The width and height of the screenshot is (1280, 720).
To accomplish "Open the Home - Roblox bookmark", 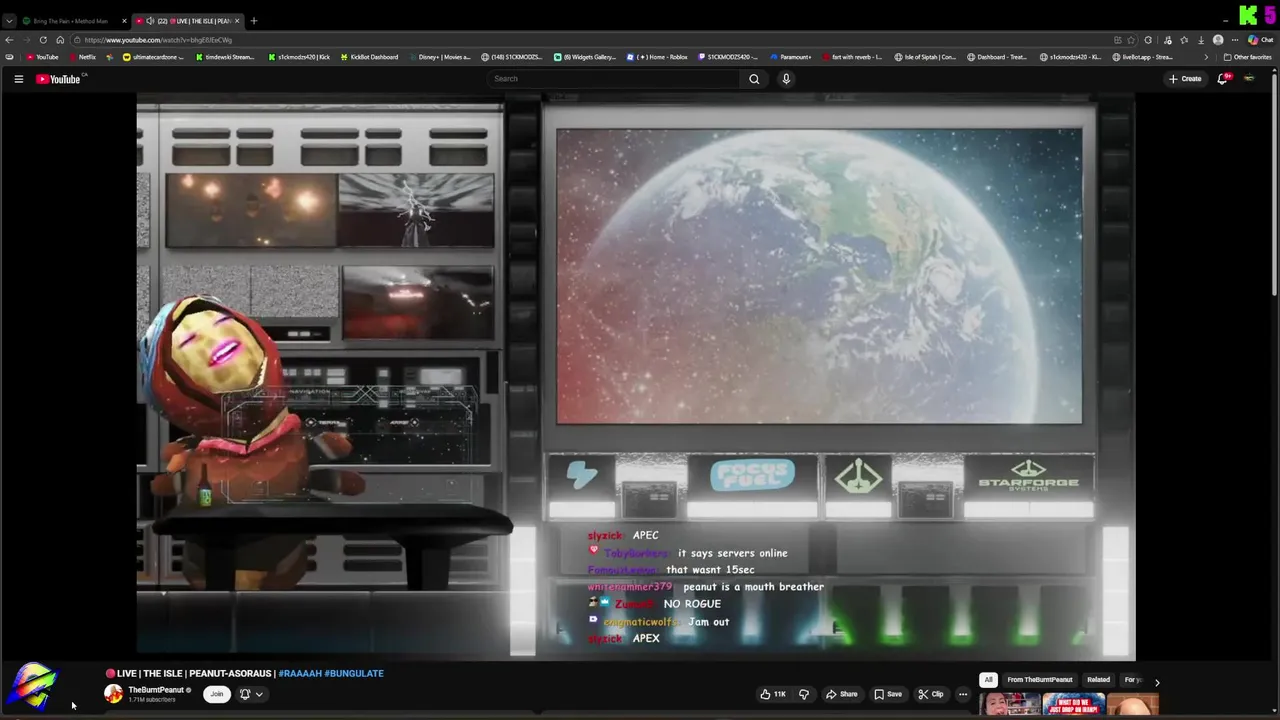I will (x=657, y=57).
